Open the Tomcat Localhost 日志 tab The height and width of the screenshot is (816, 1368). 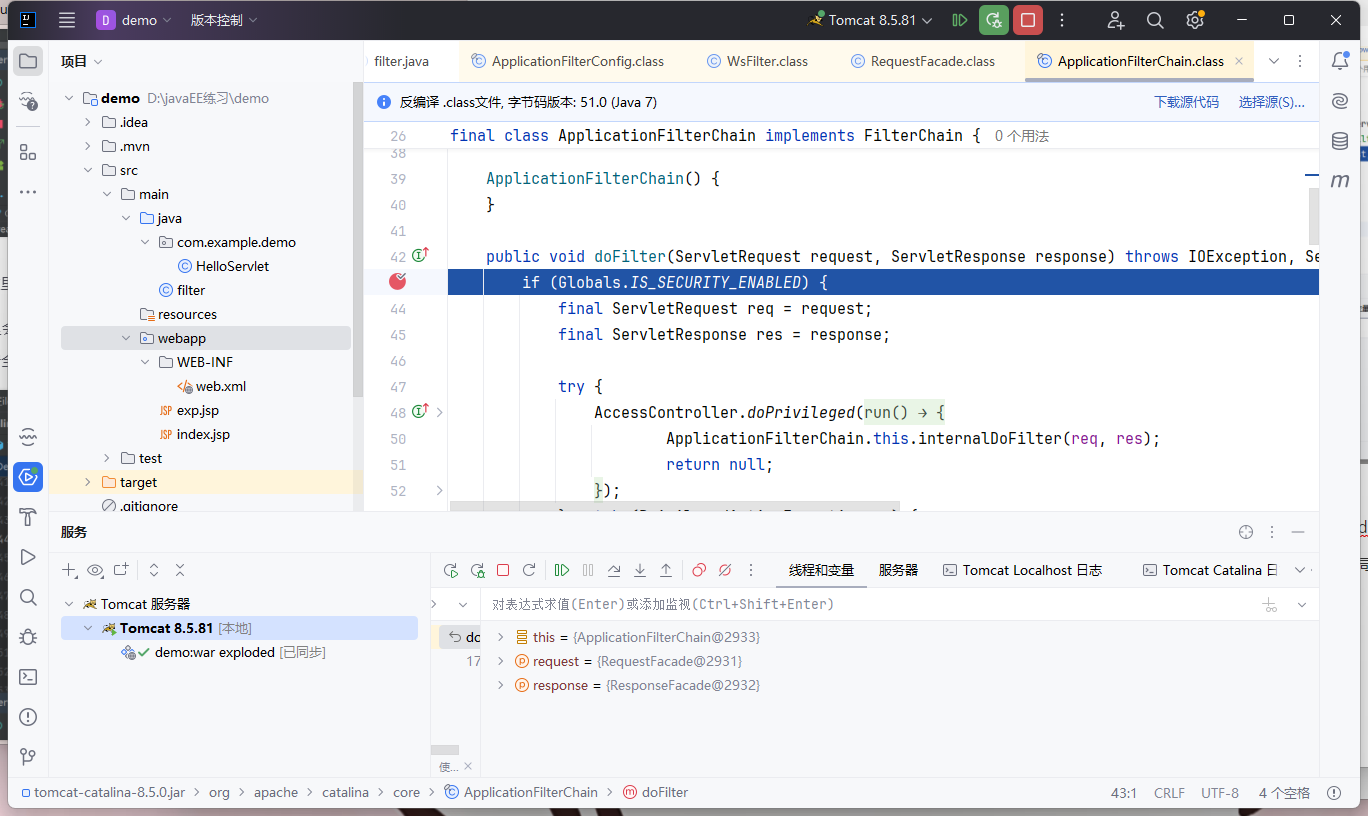point(1022,570)
